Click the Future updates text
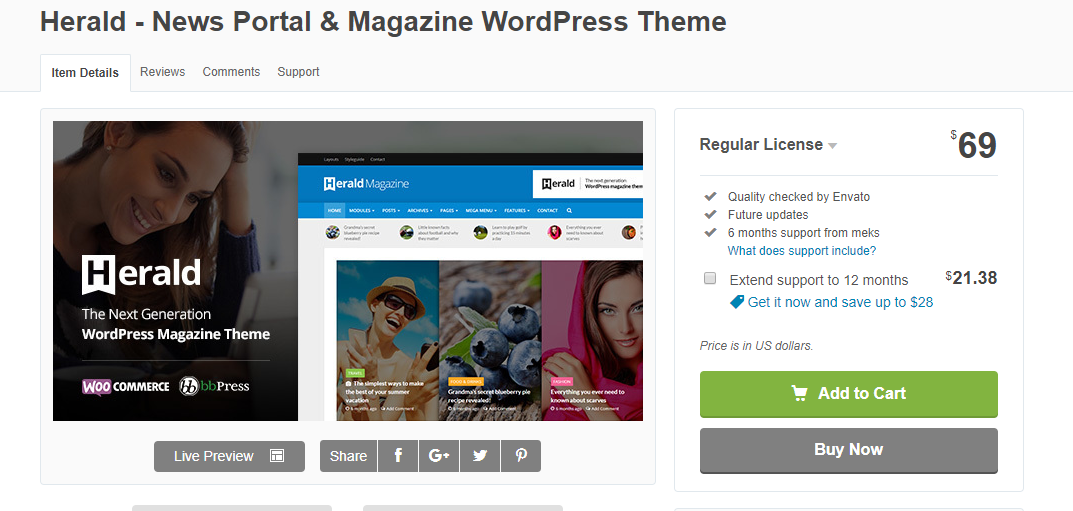The image size is (1073, 511). [x=768, y=215]
